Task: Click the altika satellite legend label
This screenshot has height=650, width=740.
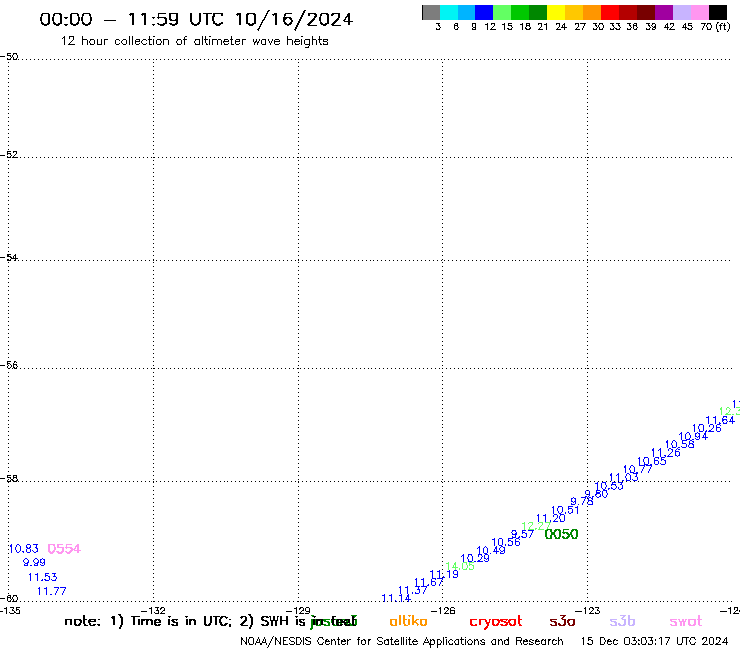Action: pos(408,621)
